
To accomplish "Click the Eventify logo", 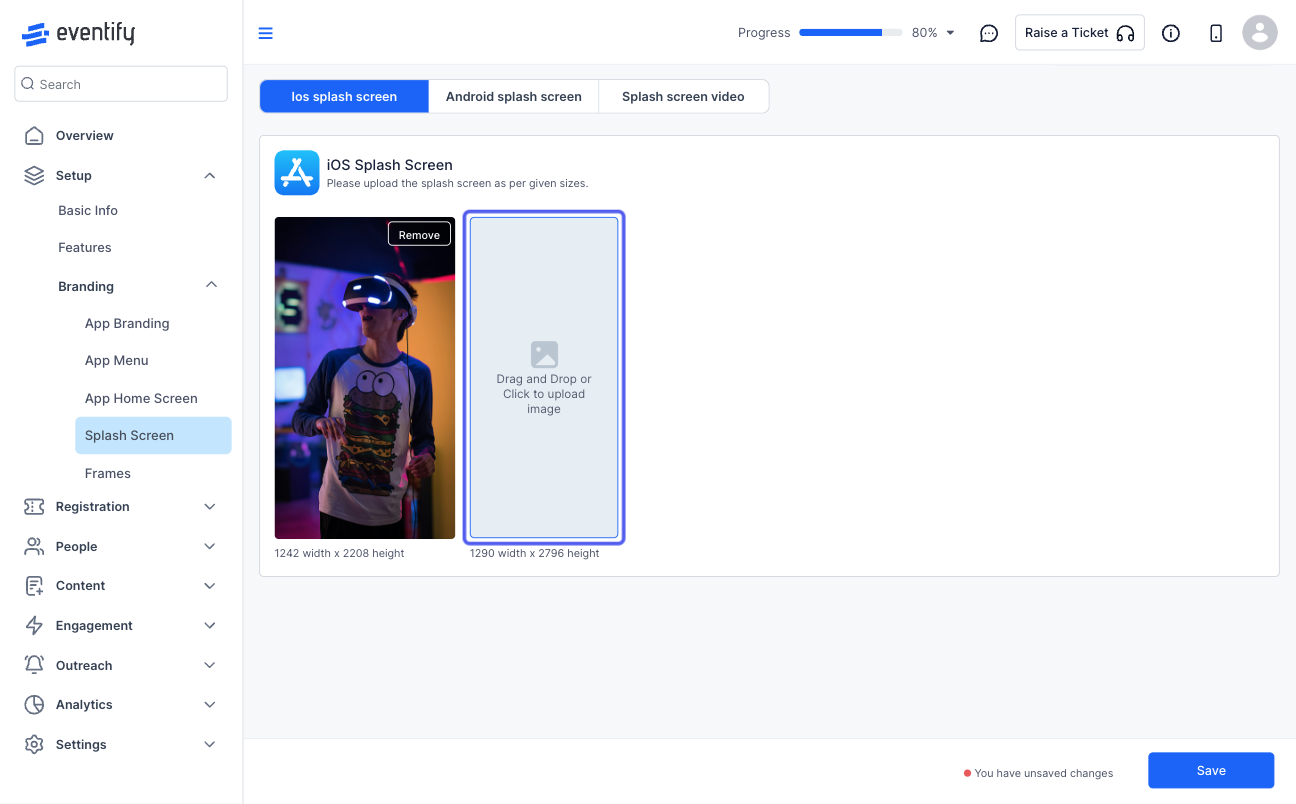I will coord(78,33).
